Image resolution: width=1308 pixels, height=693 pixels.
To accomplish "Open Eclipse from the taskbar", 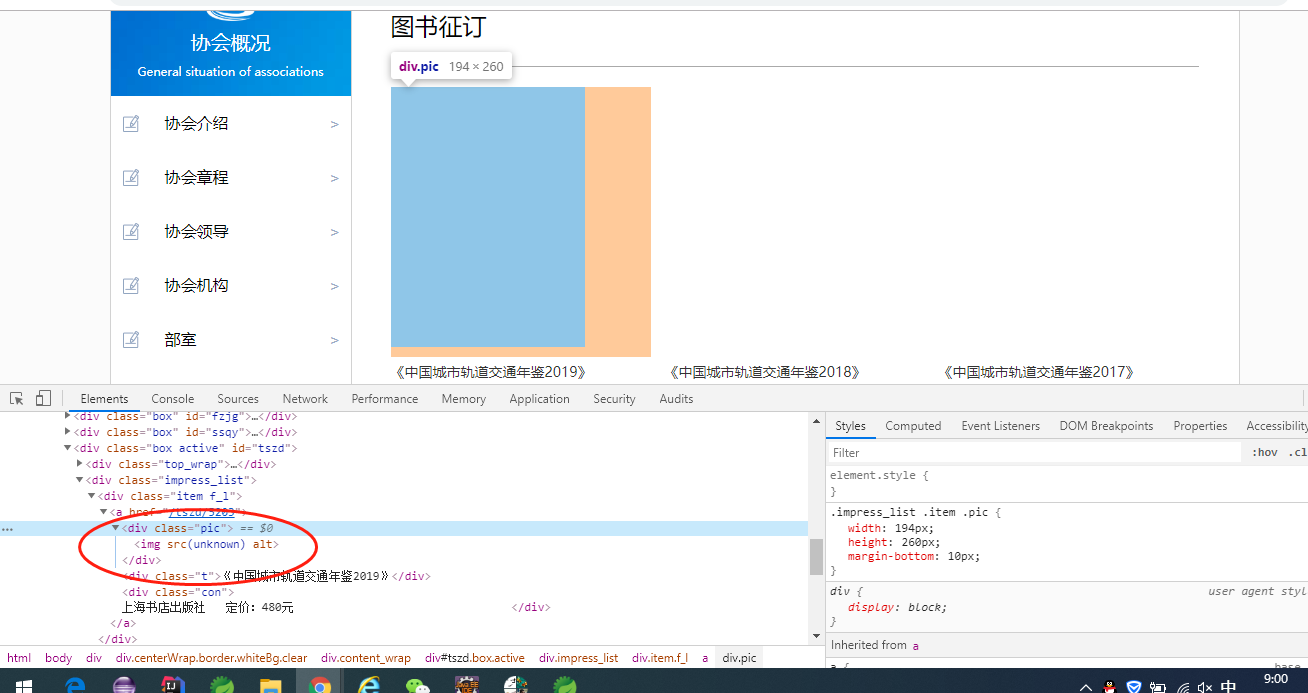I will point(124,686).
